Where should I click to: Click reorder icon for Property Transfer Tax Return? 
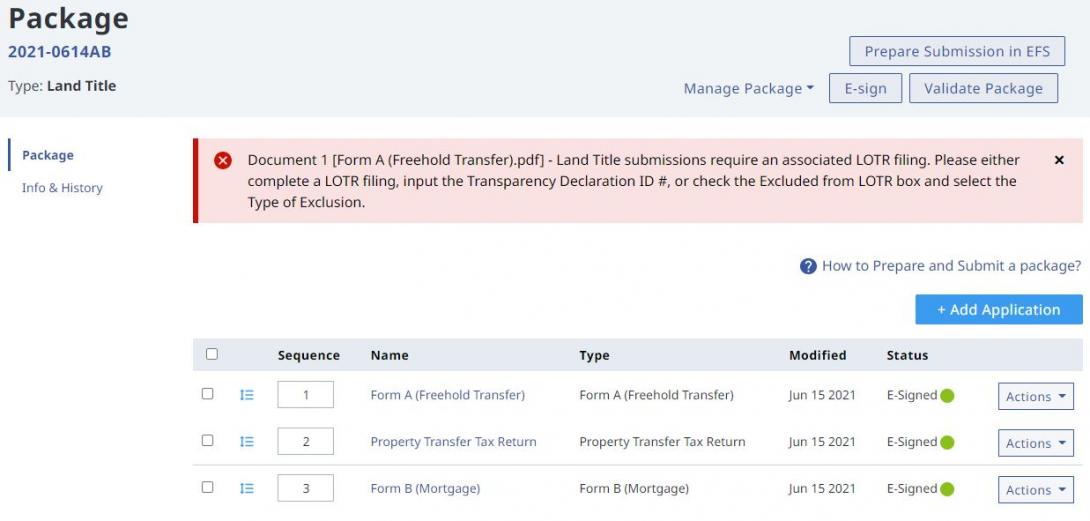[x=247, y=442]
